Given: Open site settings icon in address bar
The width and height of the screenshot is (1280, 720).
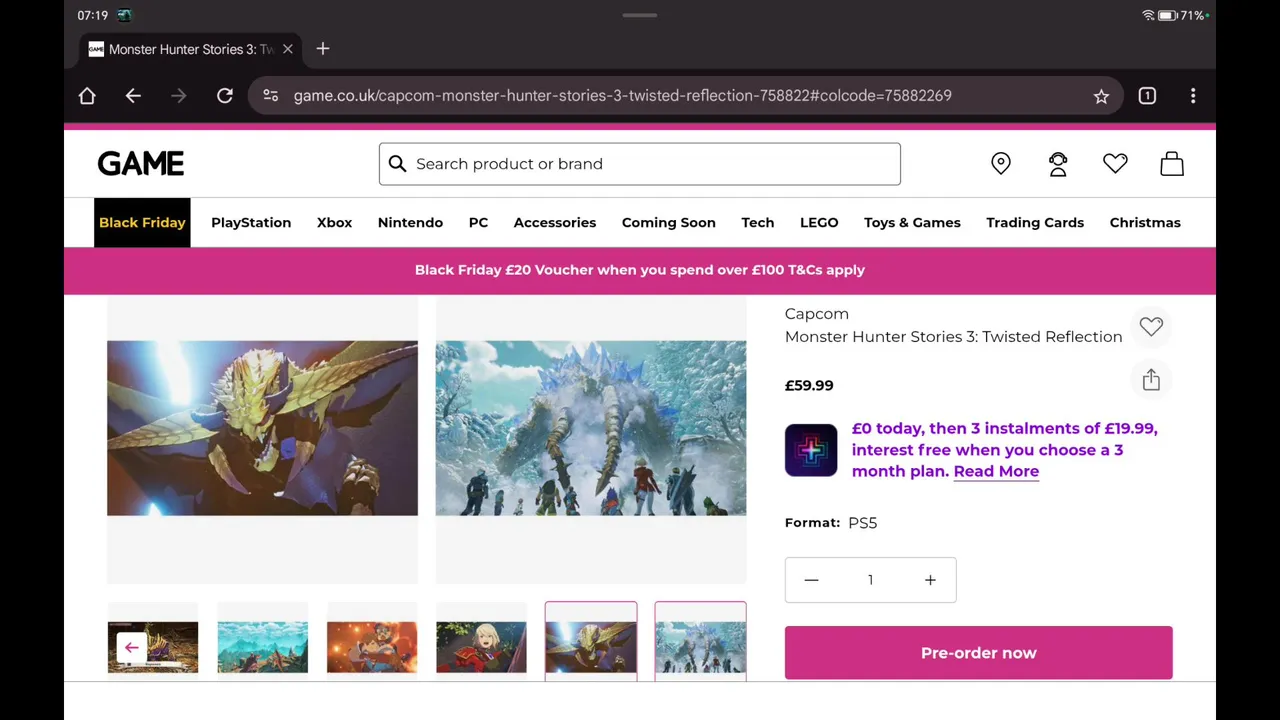Looking at the screenshot, I should [270, 96].
